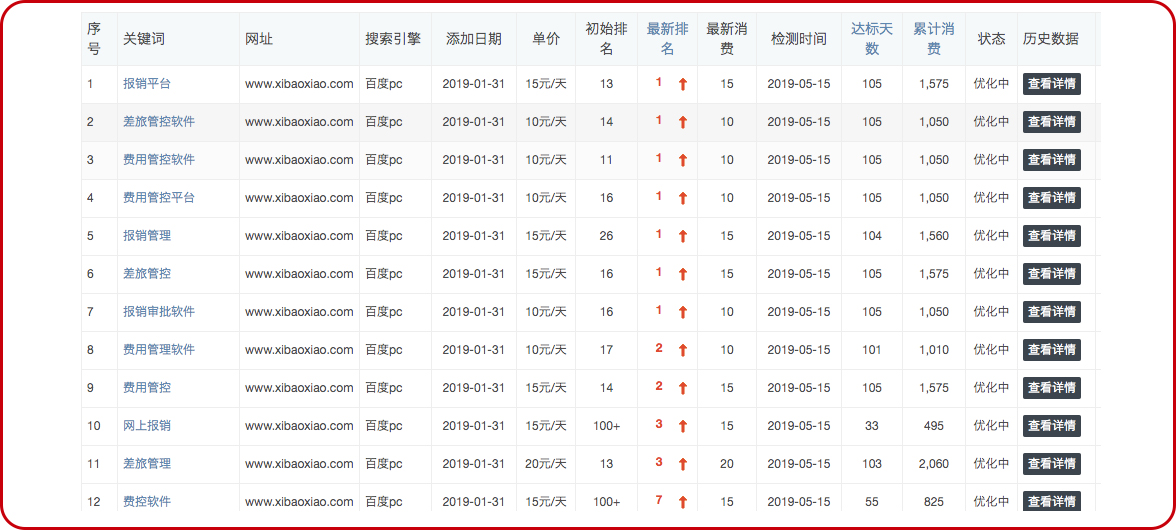Open the 报销平台 keyword link

(x=146, y=84)
